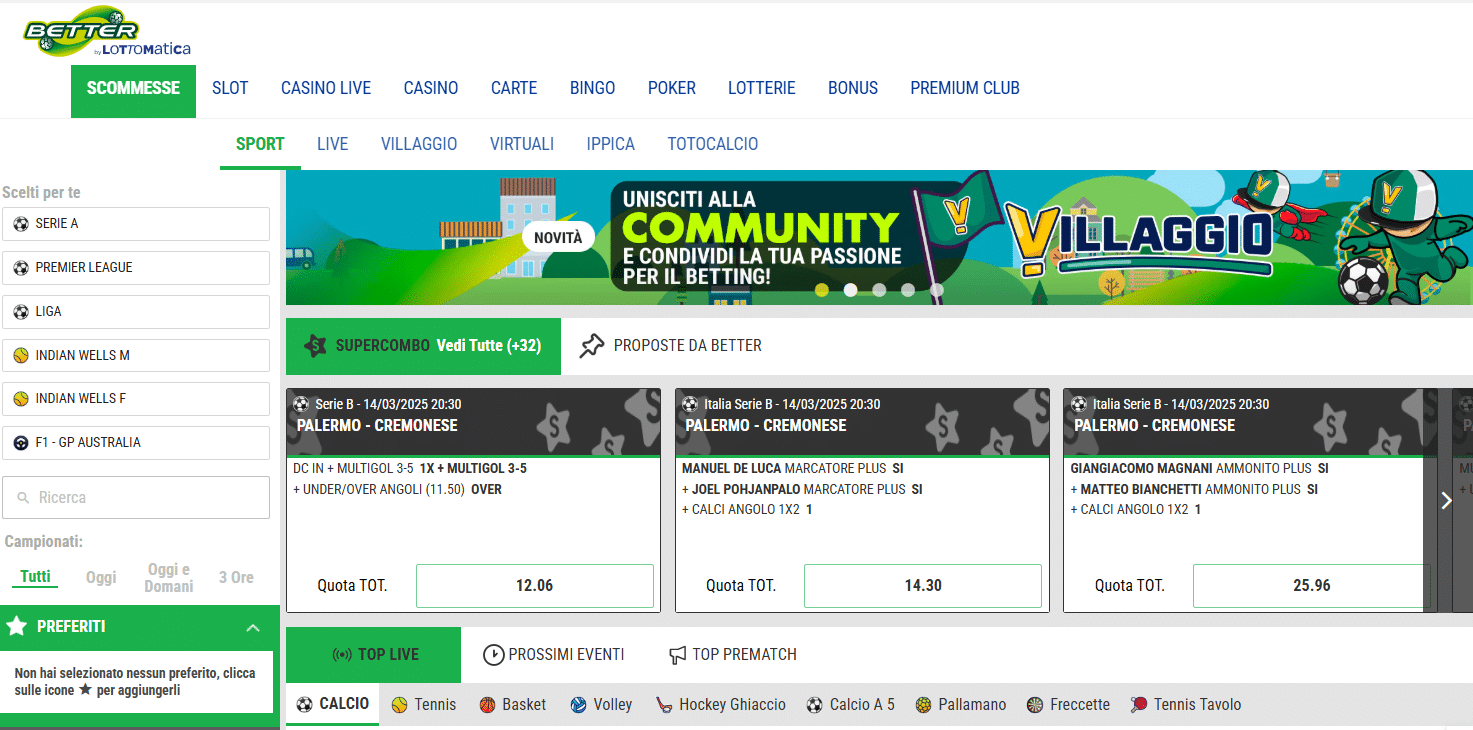Click the Hockey Ghiaccio stick icon
The image size is (1473, 730).
point(663,704)
